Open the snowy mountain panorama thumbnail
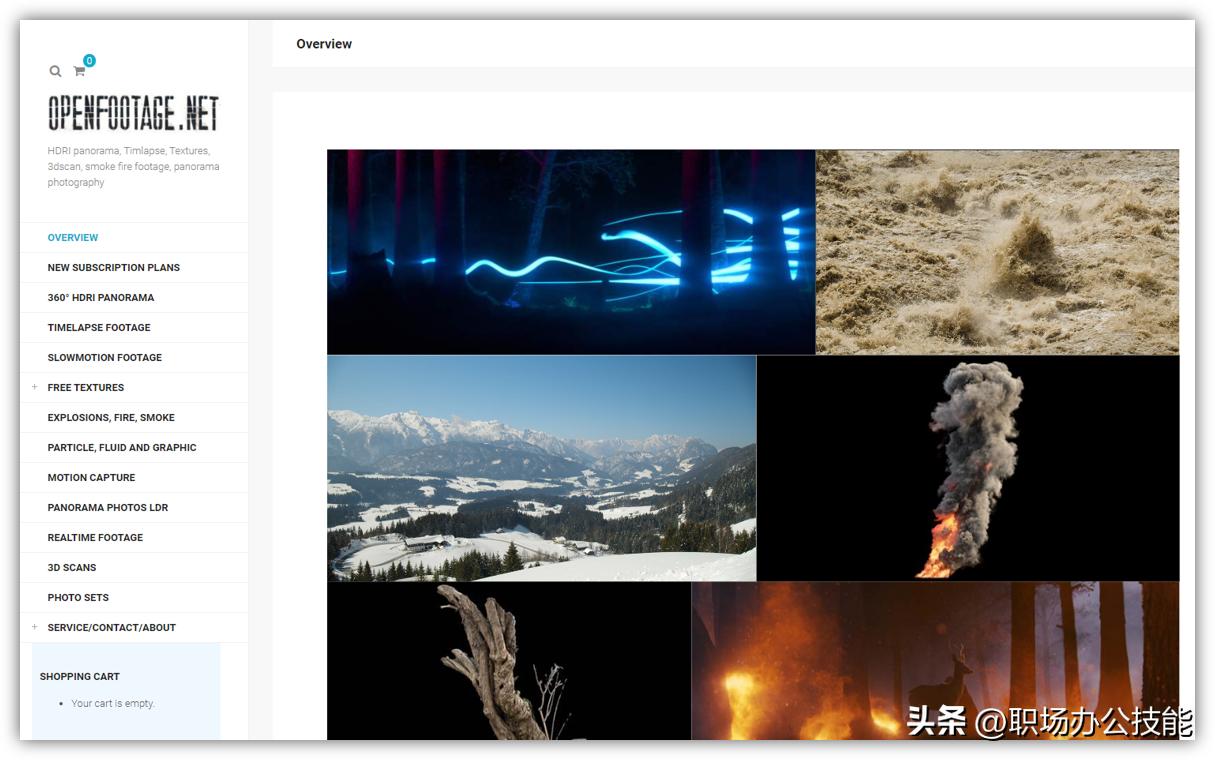 coord(541,468)
